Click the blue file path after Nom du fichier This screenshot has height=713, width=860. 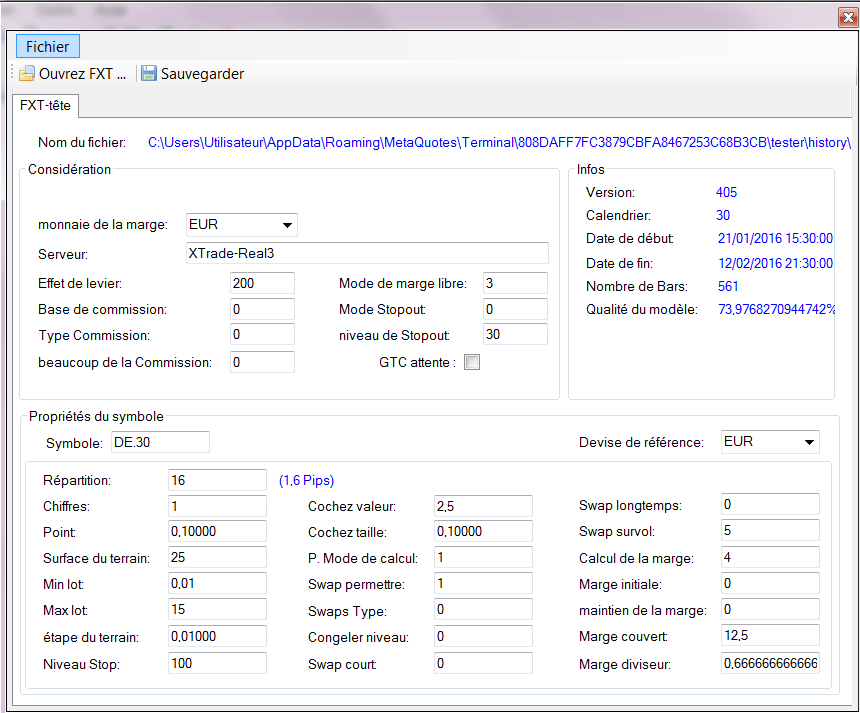click(499, 143)
